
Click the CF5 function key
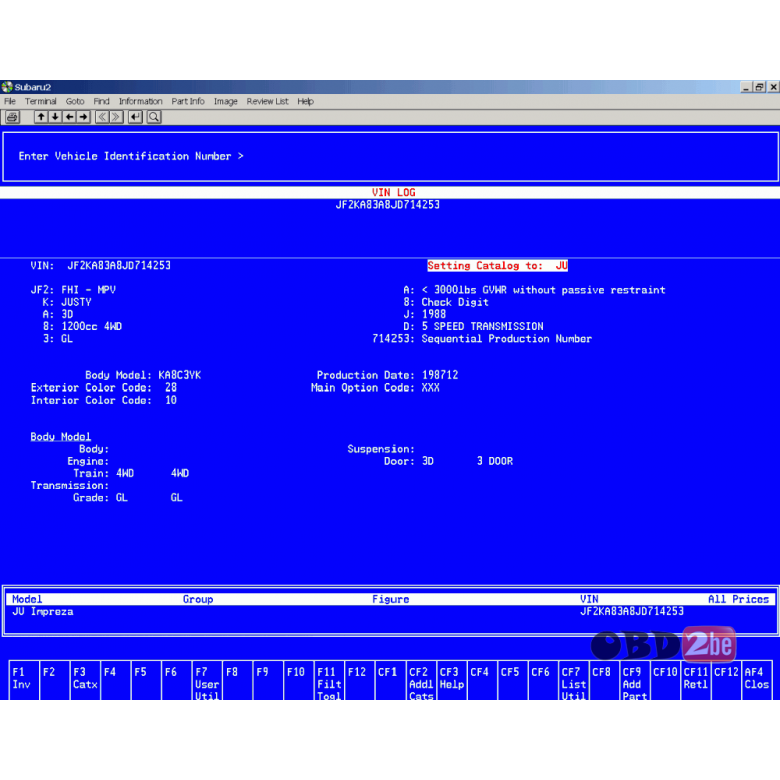[512, 680]
